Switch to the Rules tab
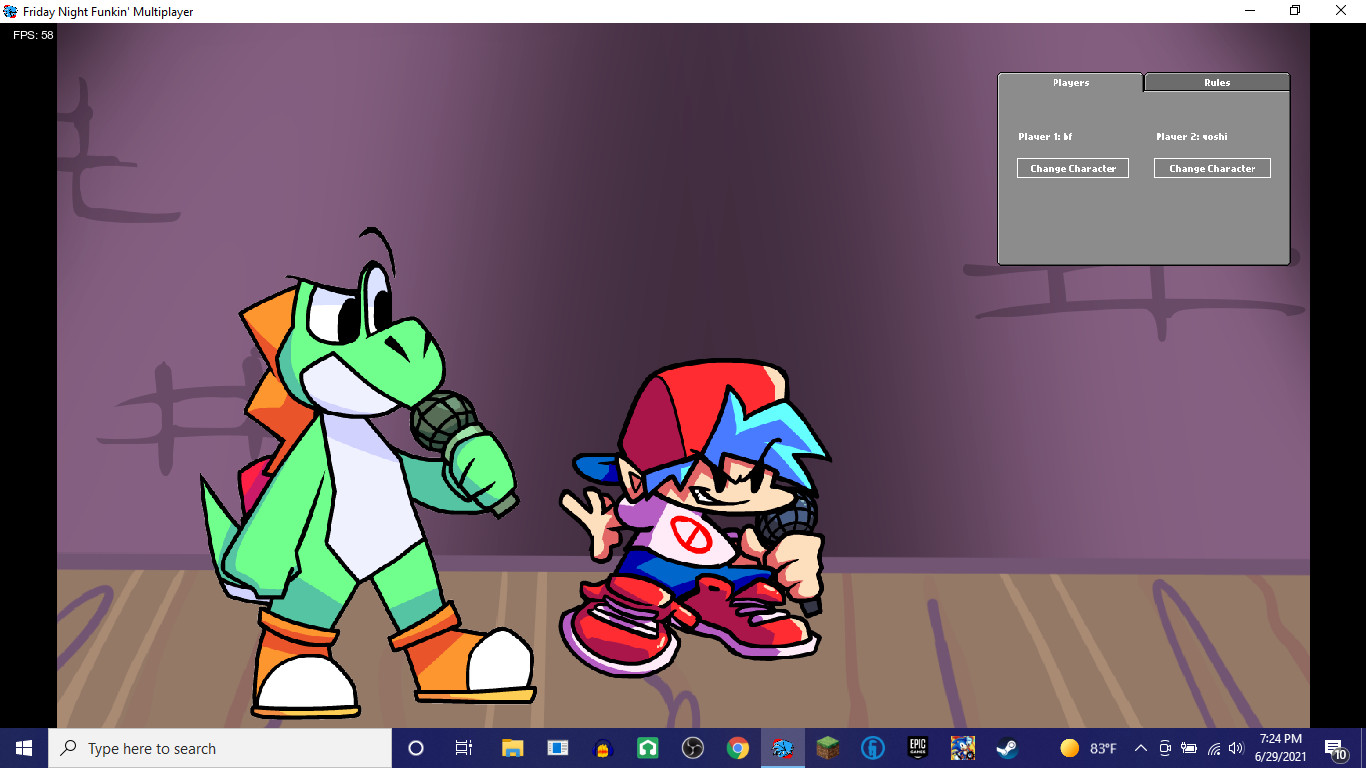Viewport: 1366px width, 768px height. [1216, 82]
